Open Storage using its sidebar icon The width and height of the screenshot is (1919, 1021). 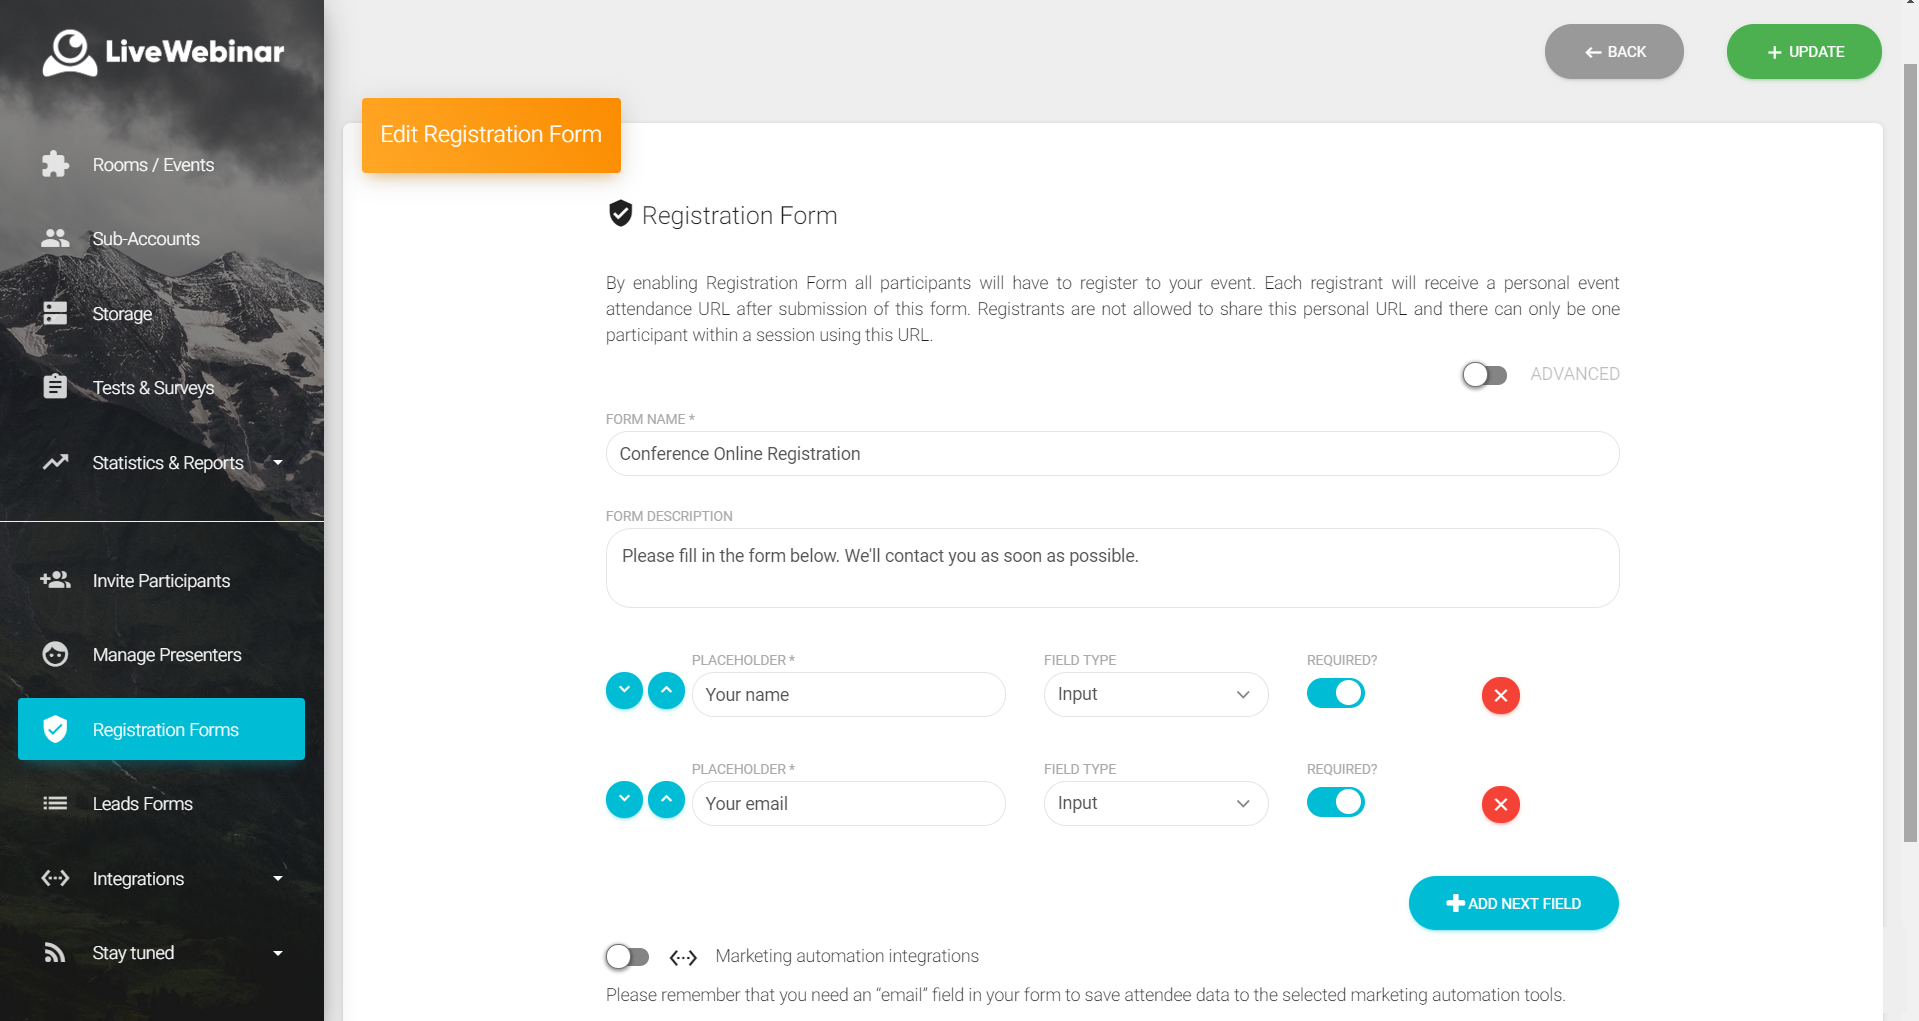(55, 313)
